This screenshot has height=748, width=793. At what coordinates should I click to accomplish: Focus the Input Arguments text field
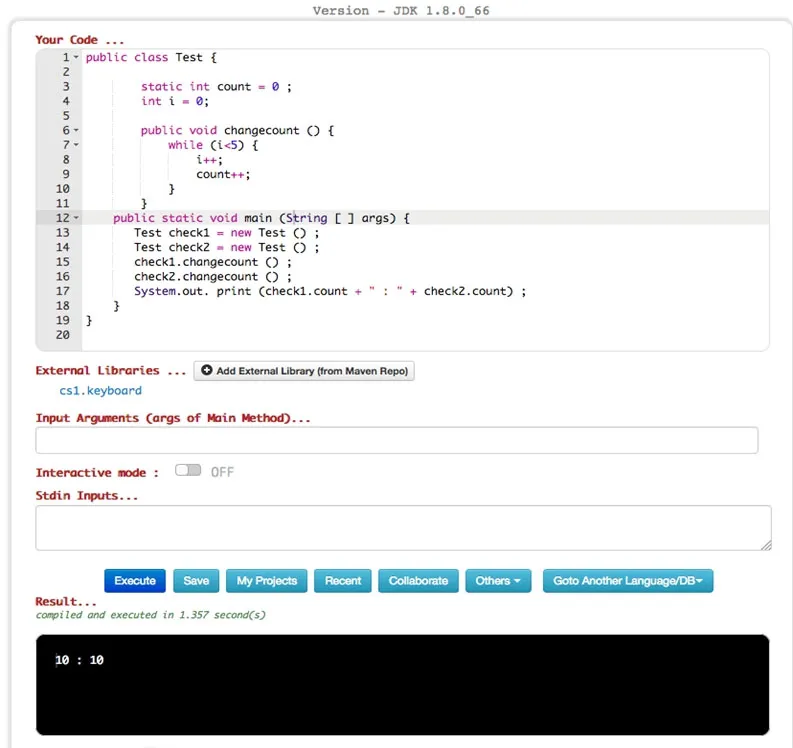tap(396, 440)
